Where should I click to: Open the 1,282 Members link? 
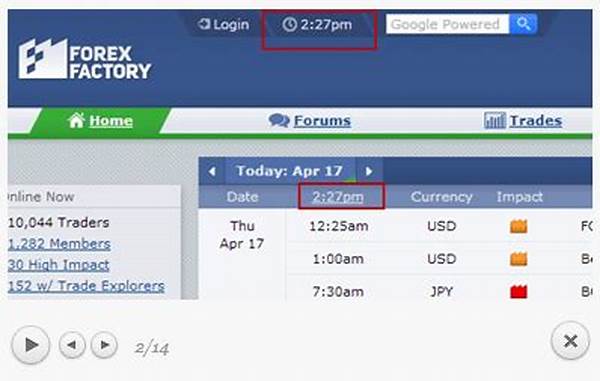(x=59, y=244)
